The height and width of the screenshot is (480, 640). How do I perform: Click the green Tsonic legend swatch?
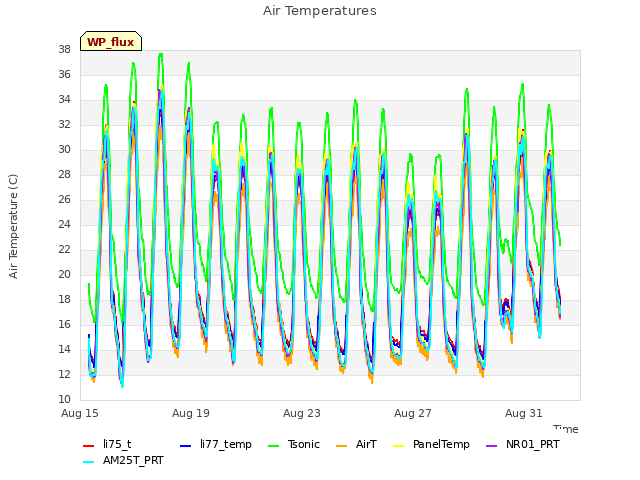click(x=273, y=446)
